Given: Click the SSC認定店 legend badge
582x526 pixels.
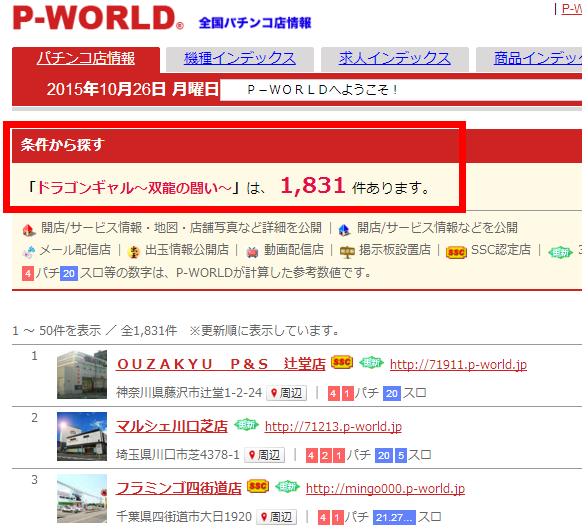Looking at the screenshot, I should [456, 252].
